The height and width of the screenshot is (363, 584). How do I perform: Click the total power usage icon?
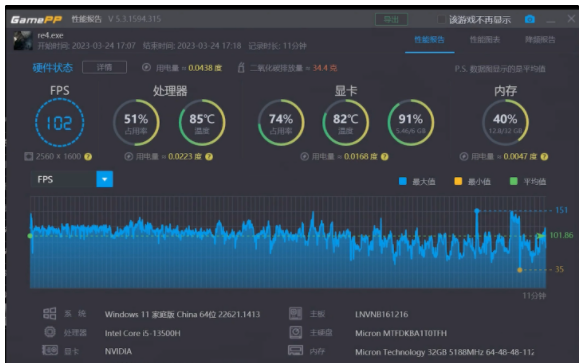click(x=146, y=67)
